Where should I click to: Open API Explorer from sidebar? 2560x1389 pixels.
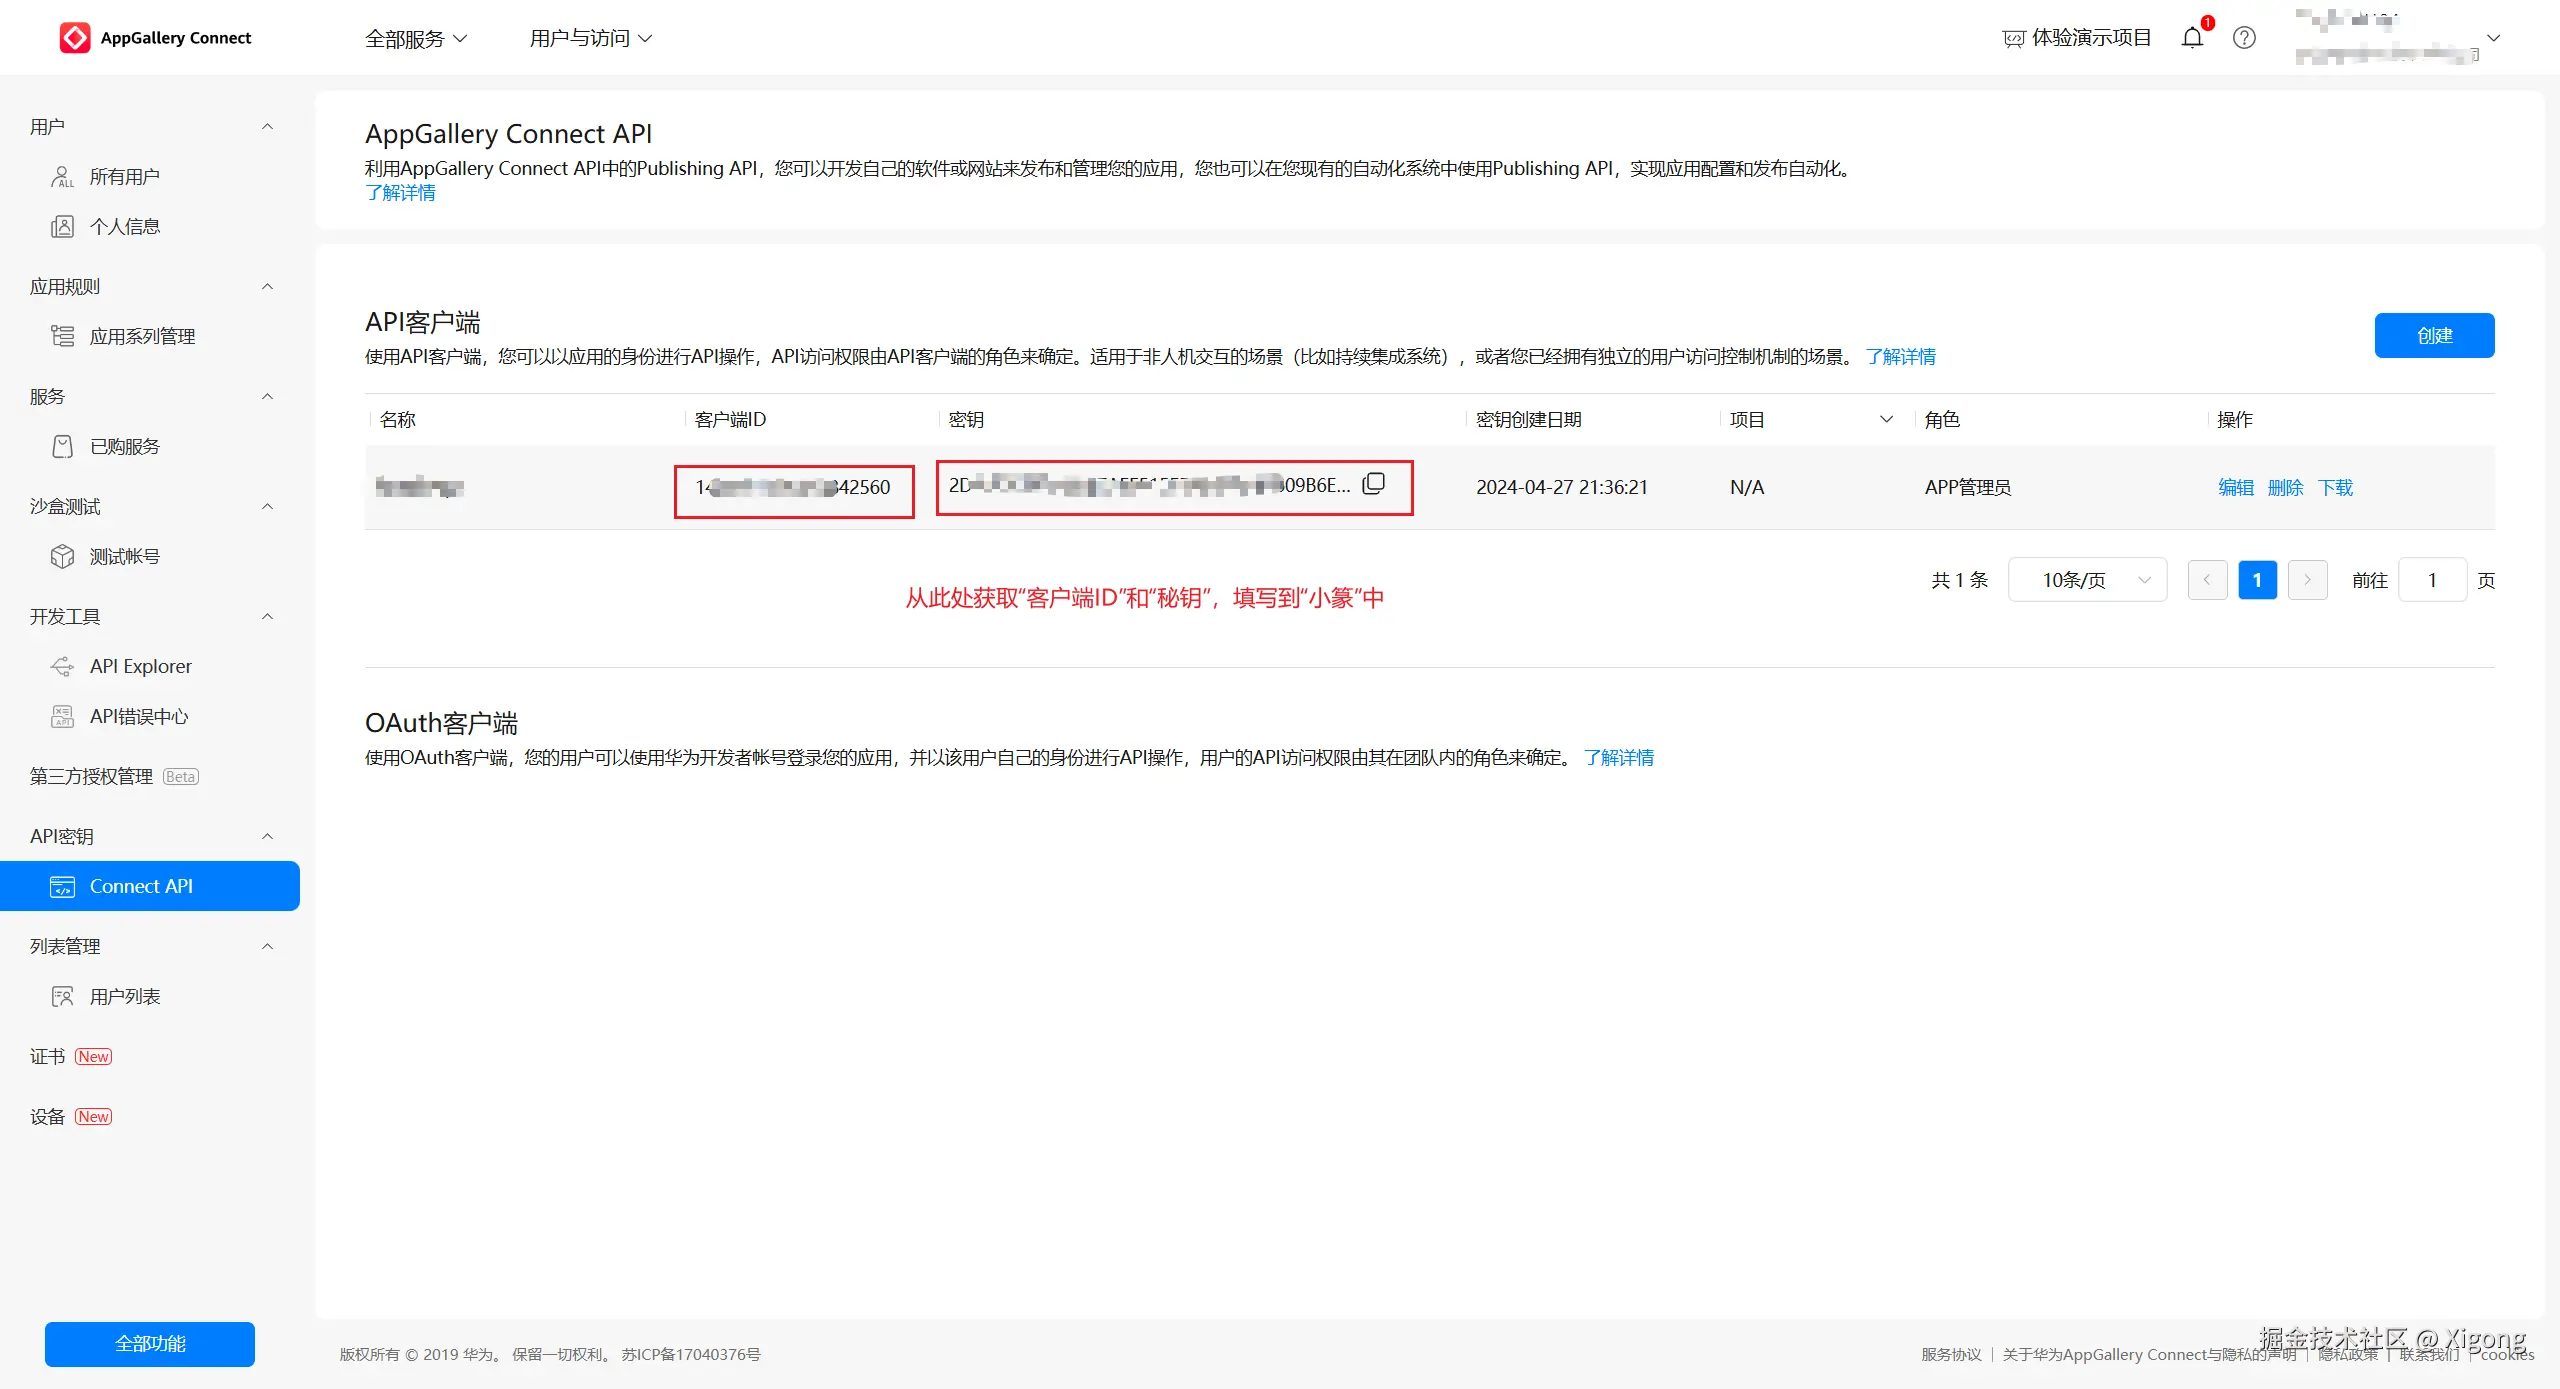pos(140,666)
